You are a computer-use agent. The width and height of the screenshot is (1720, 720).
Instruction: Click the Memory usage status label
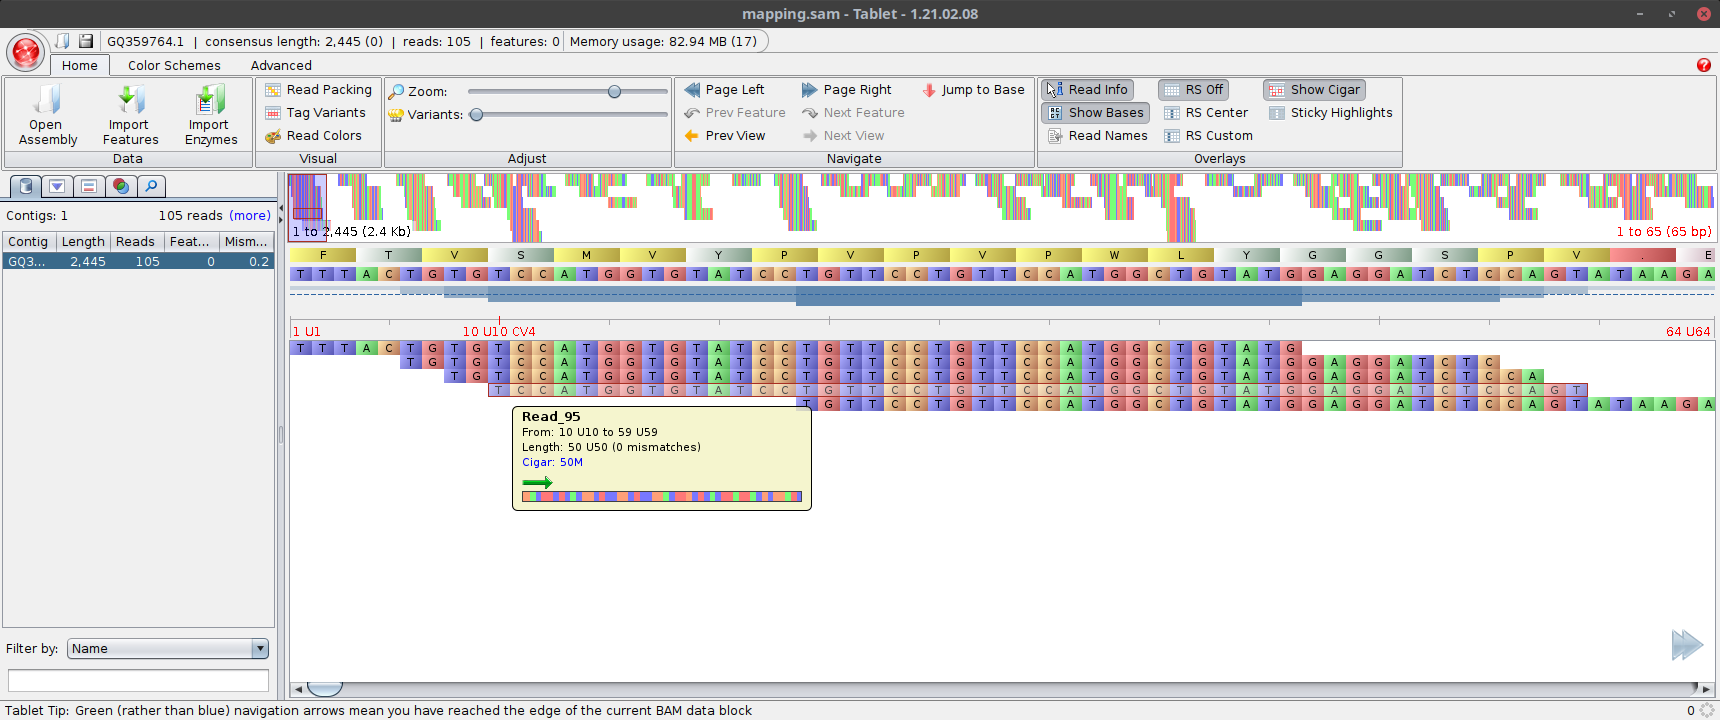pyautogui.click(x=663, y=41)
